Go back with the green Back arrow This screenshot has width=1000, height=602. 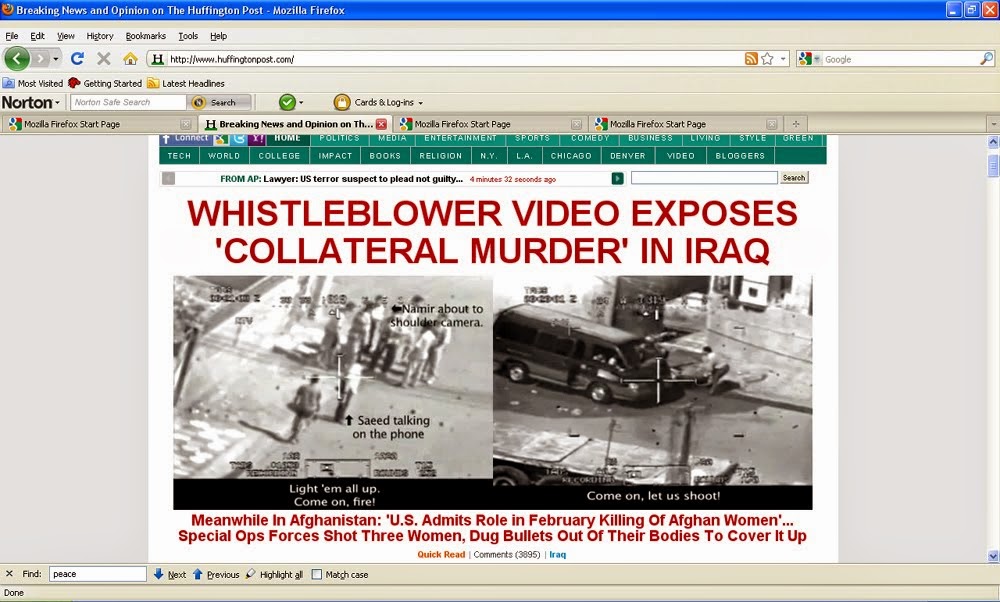pos(17,59)
